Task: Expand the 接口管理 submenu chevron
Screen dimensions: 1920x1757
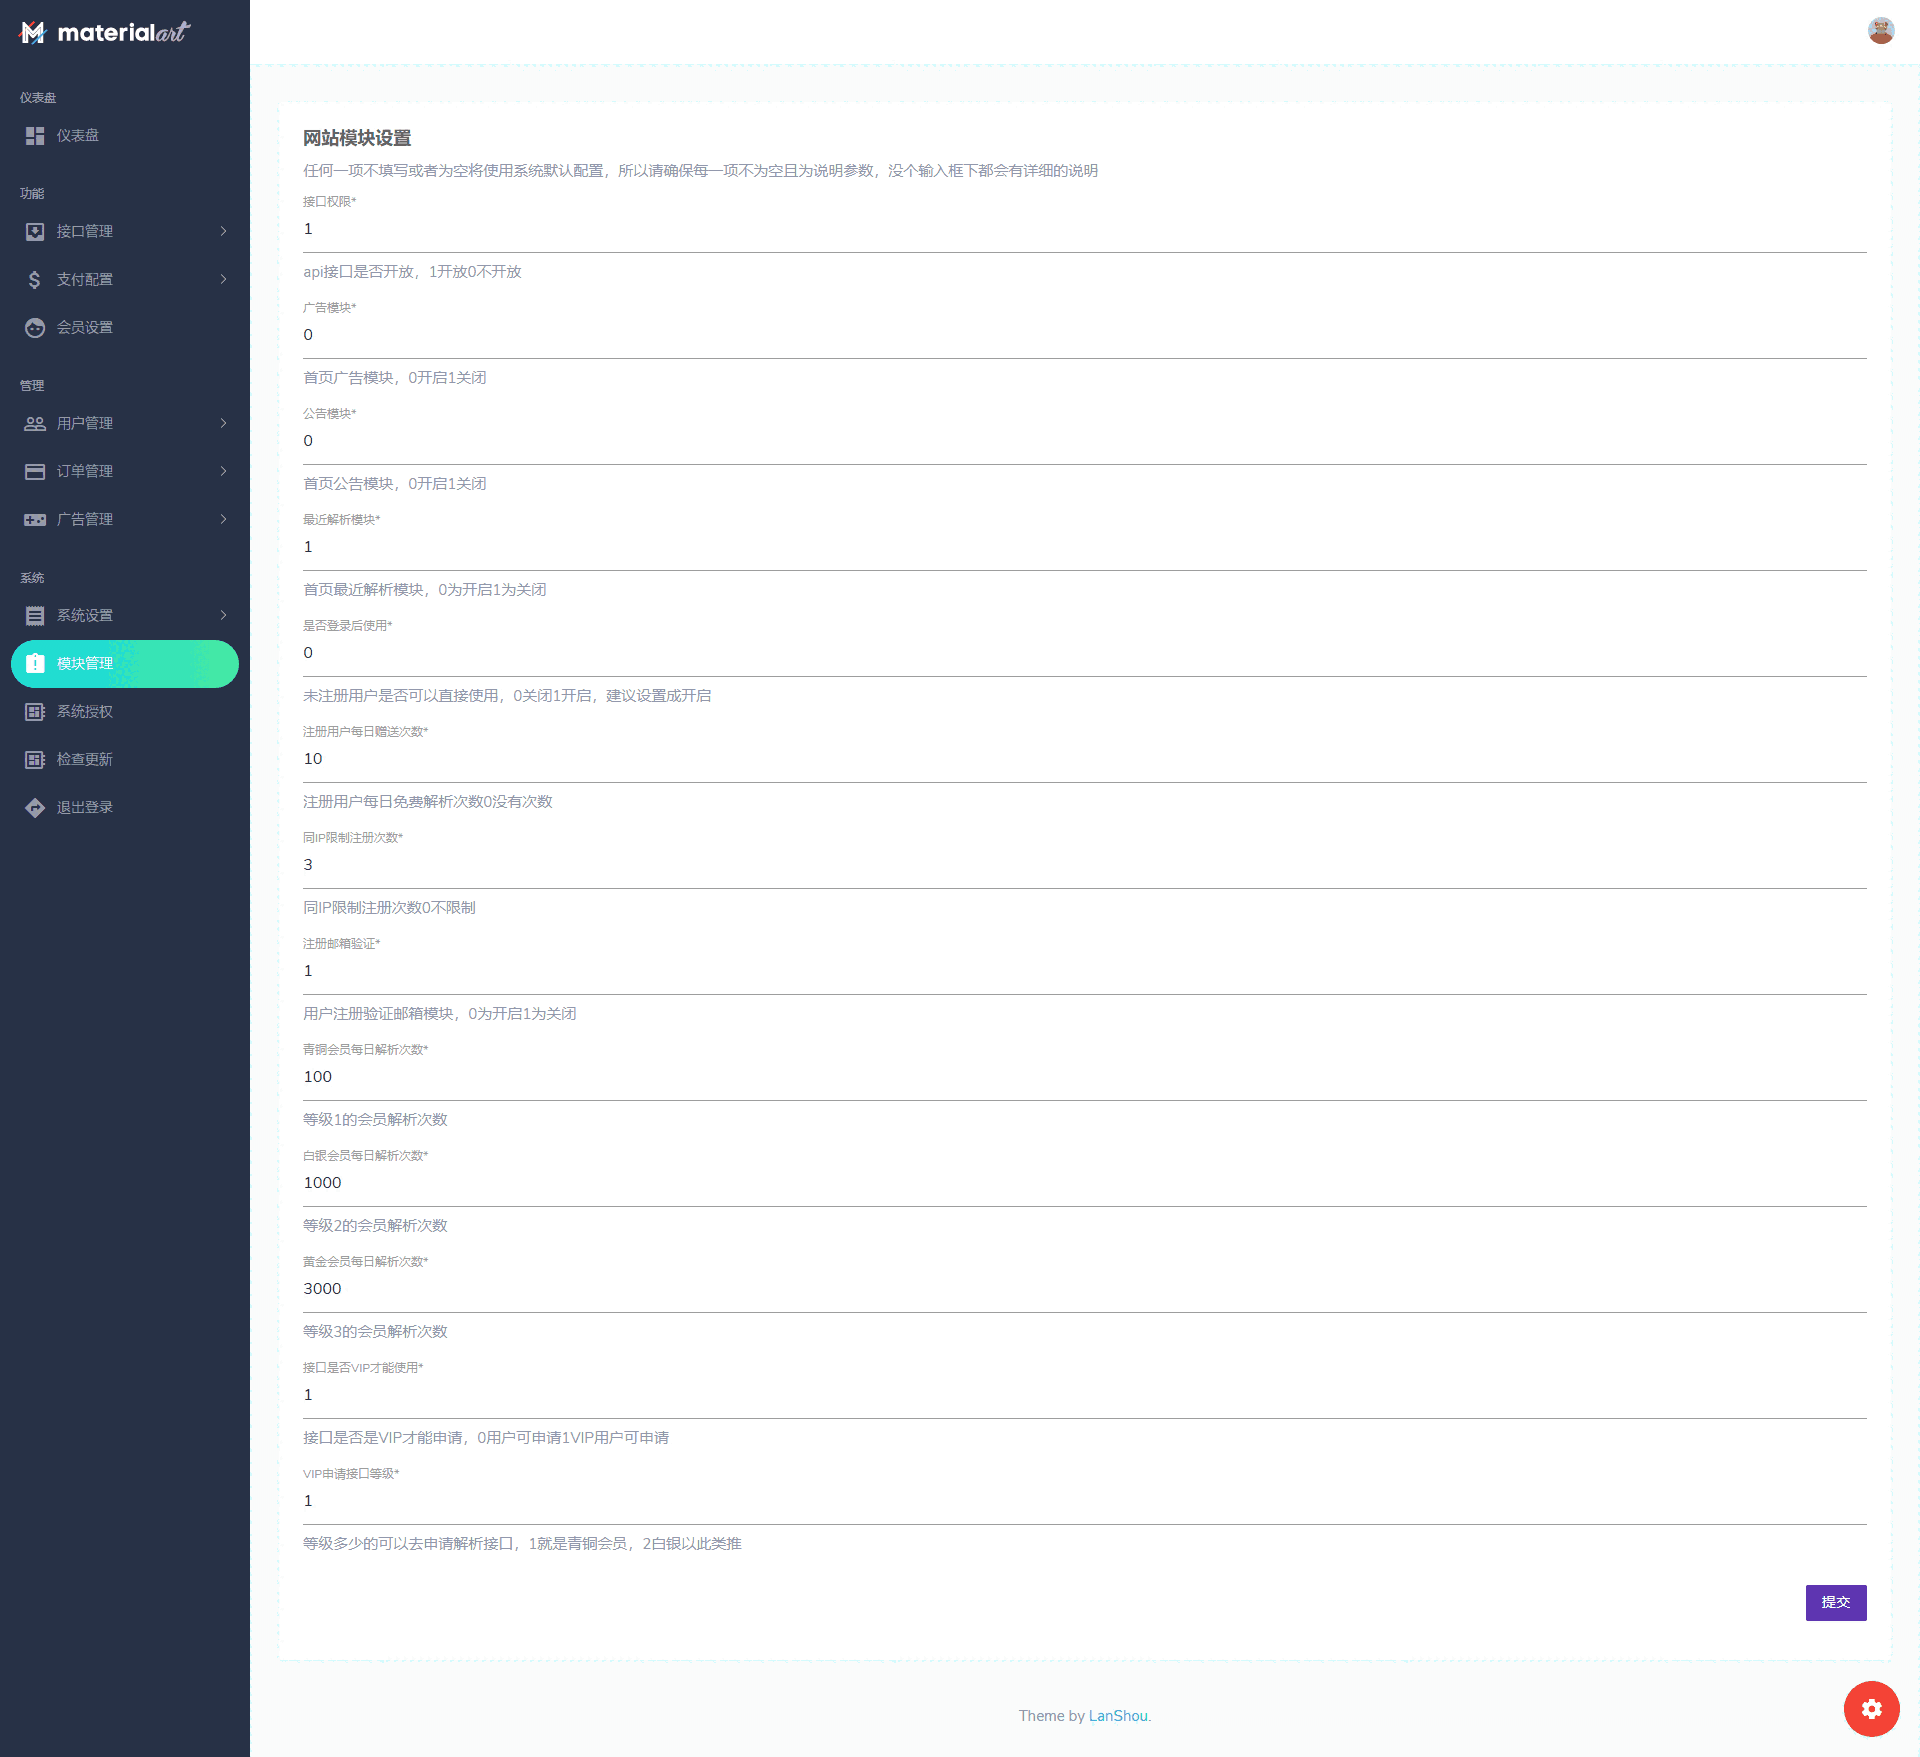Action: pyautogui.click(x=223, y=232)
